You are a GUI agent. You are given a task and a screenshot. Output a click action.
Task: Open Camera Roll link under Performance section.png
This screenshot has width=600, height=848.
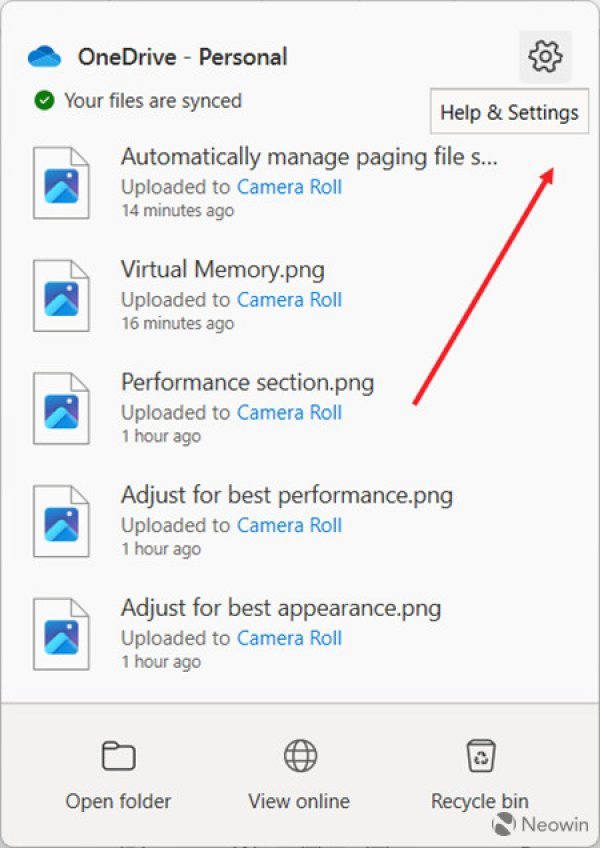click(x=289, y=413)
